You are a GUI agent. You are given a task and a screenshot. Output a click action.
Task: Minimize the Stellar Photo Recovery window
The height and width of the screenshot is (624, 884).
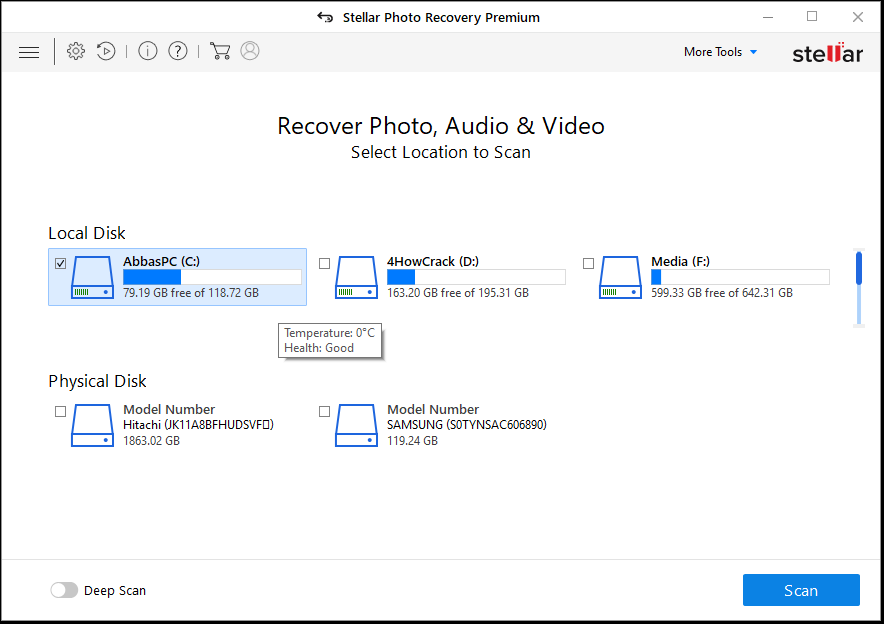tap(768, 17)
